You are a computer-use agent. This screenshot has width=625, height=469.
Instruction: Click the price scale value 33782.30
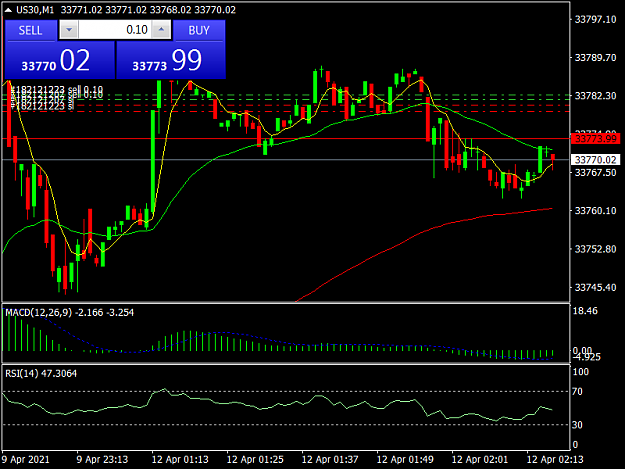[x=595, y=96]
